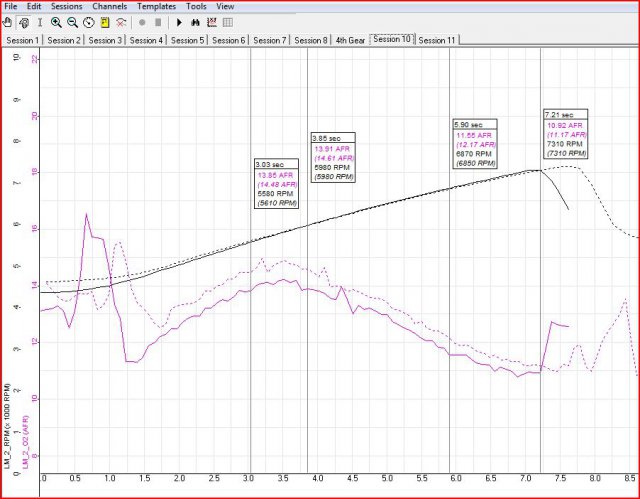Viewport: 640px width, 499px height.
Task: Click the zoom in magnifier icon
Action: [57, 22]
